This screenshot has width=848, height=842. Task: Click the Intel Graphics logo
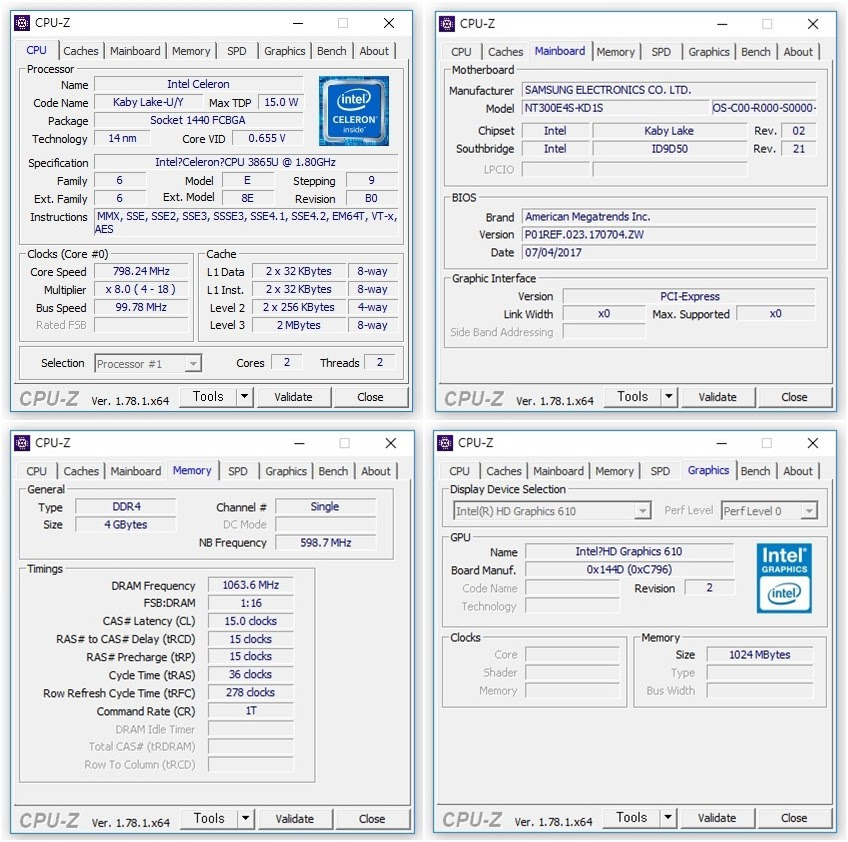(784, 578)
